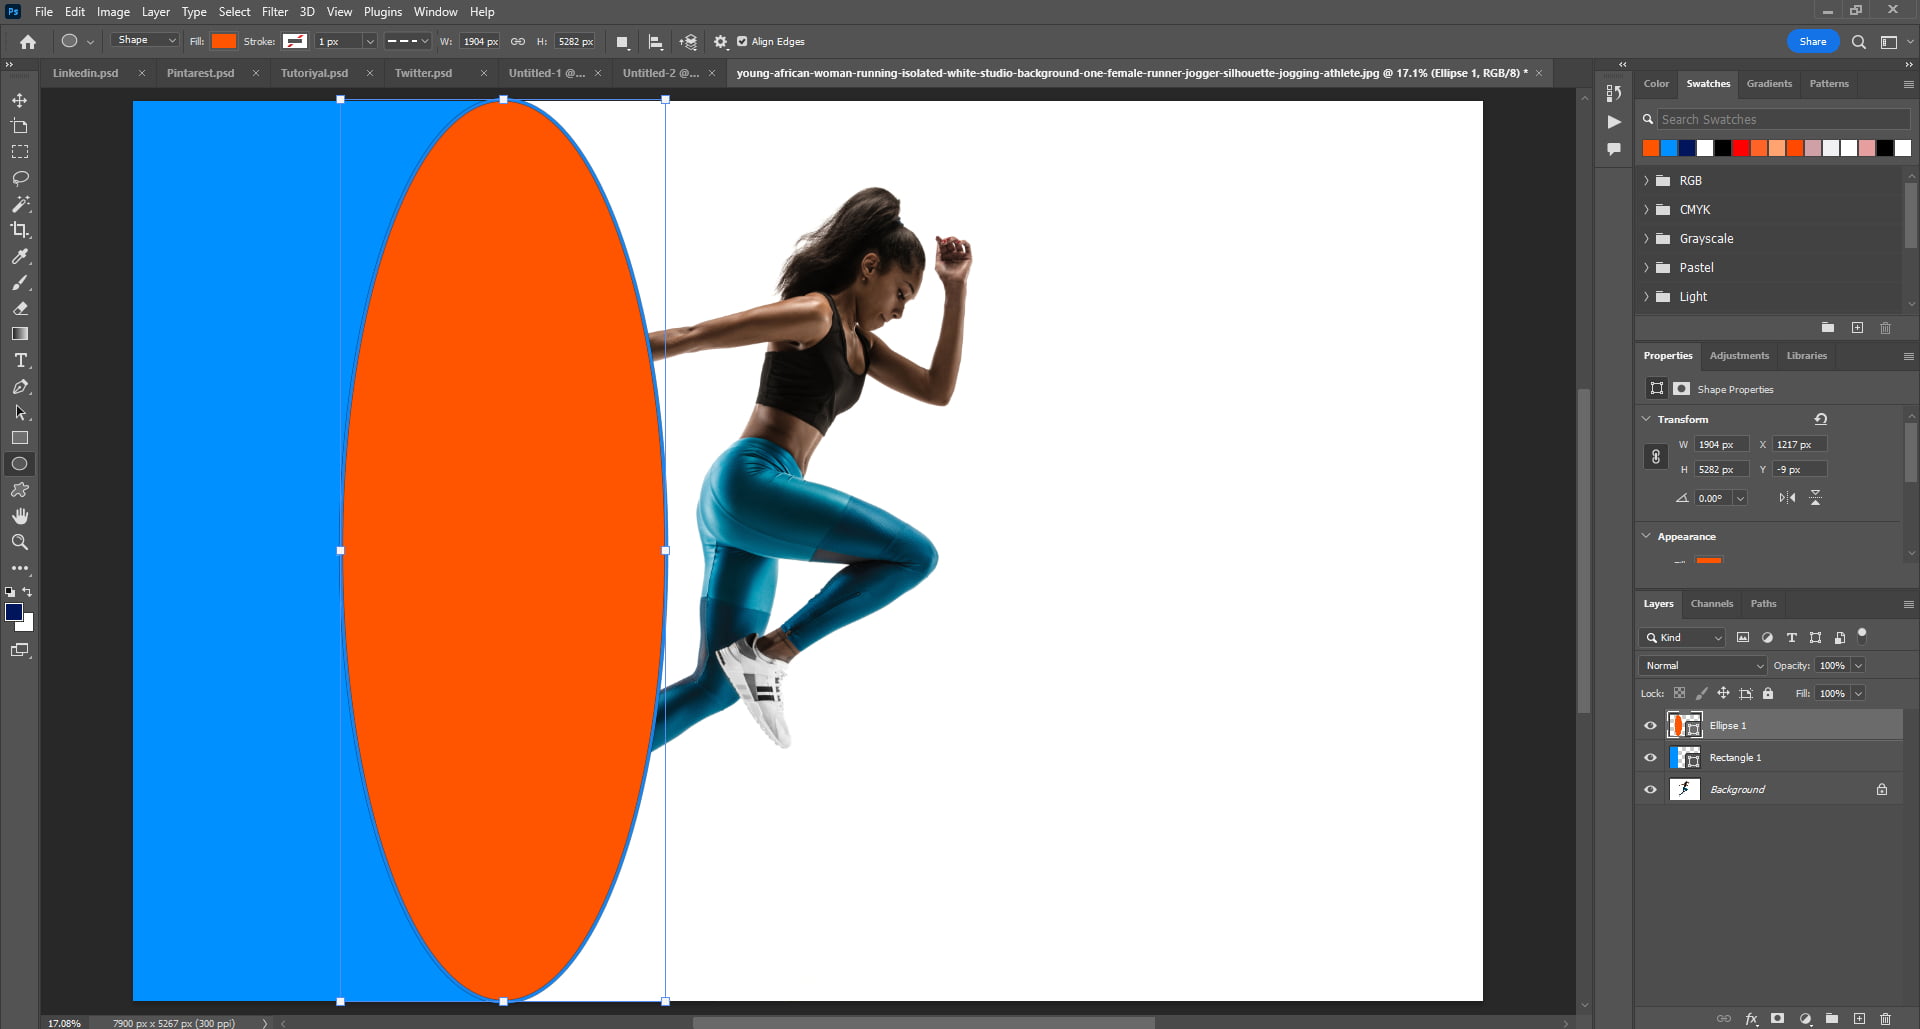Open Photoshop search with the magnifier icon

pos(1858,42)
